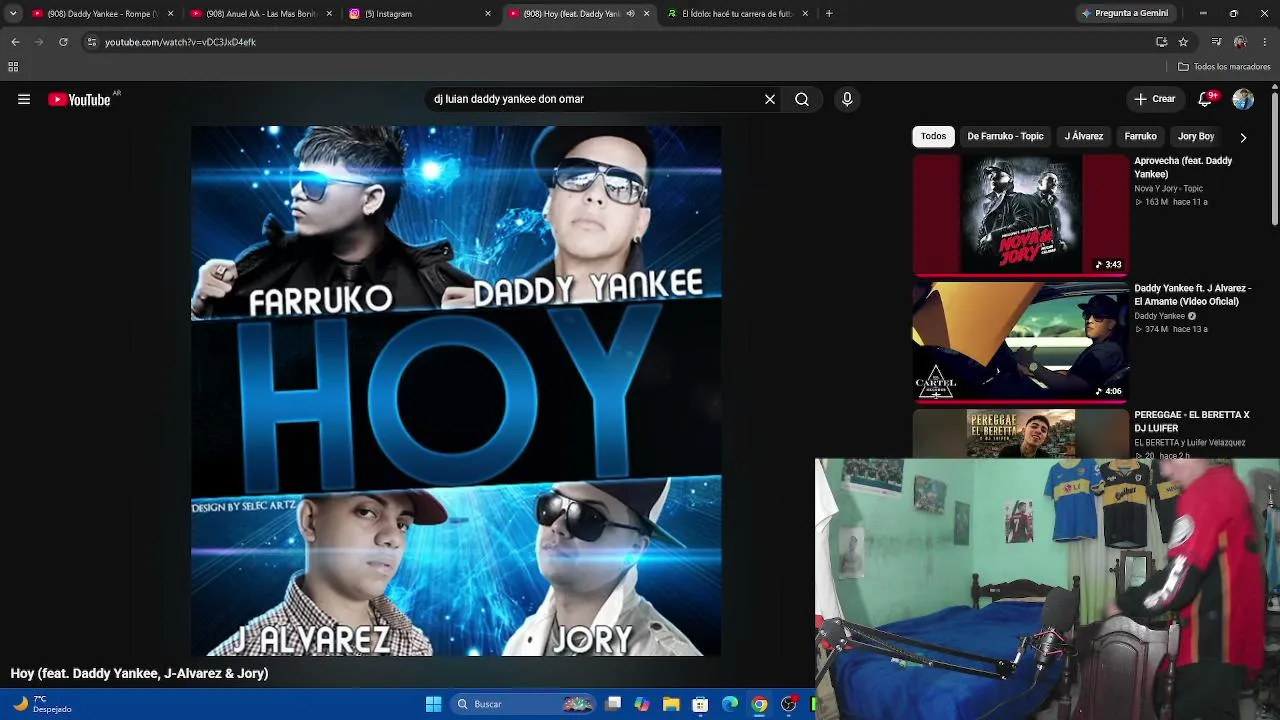Clear the YouTube search query

(x=770, y=99)
